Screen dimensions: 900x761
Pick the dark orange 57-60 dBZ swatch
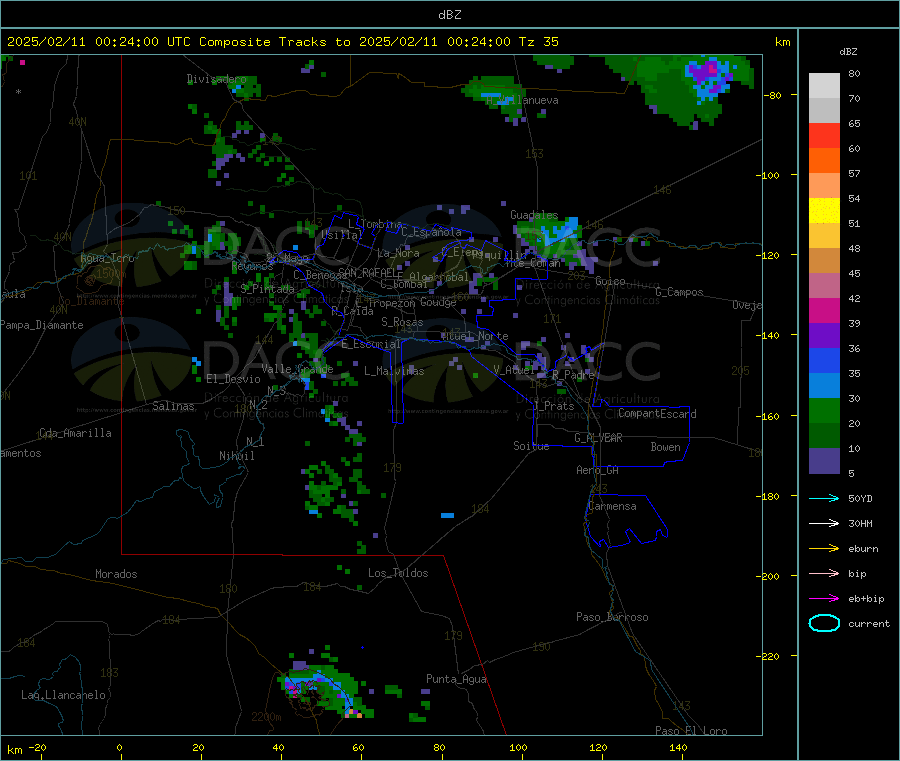824,161
